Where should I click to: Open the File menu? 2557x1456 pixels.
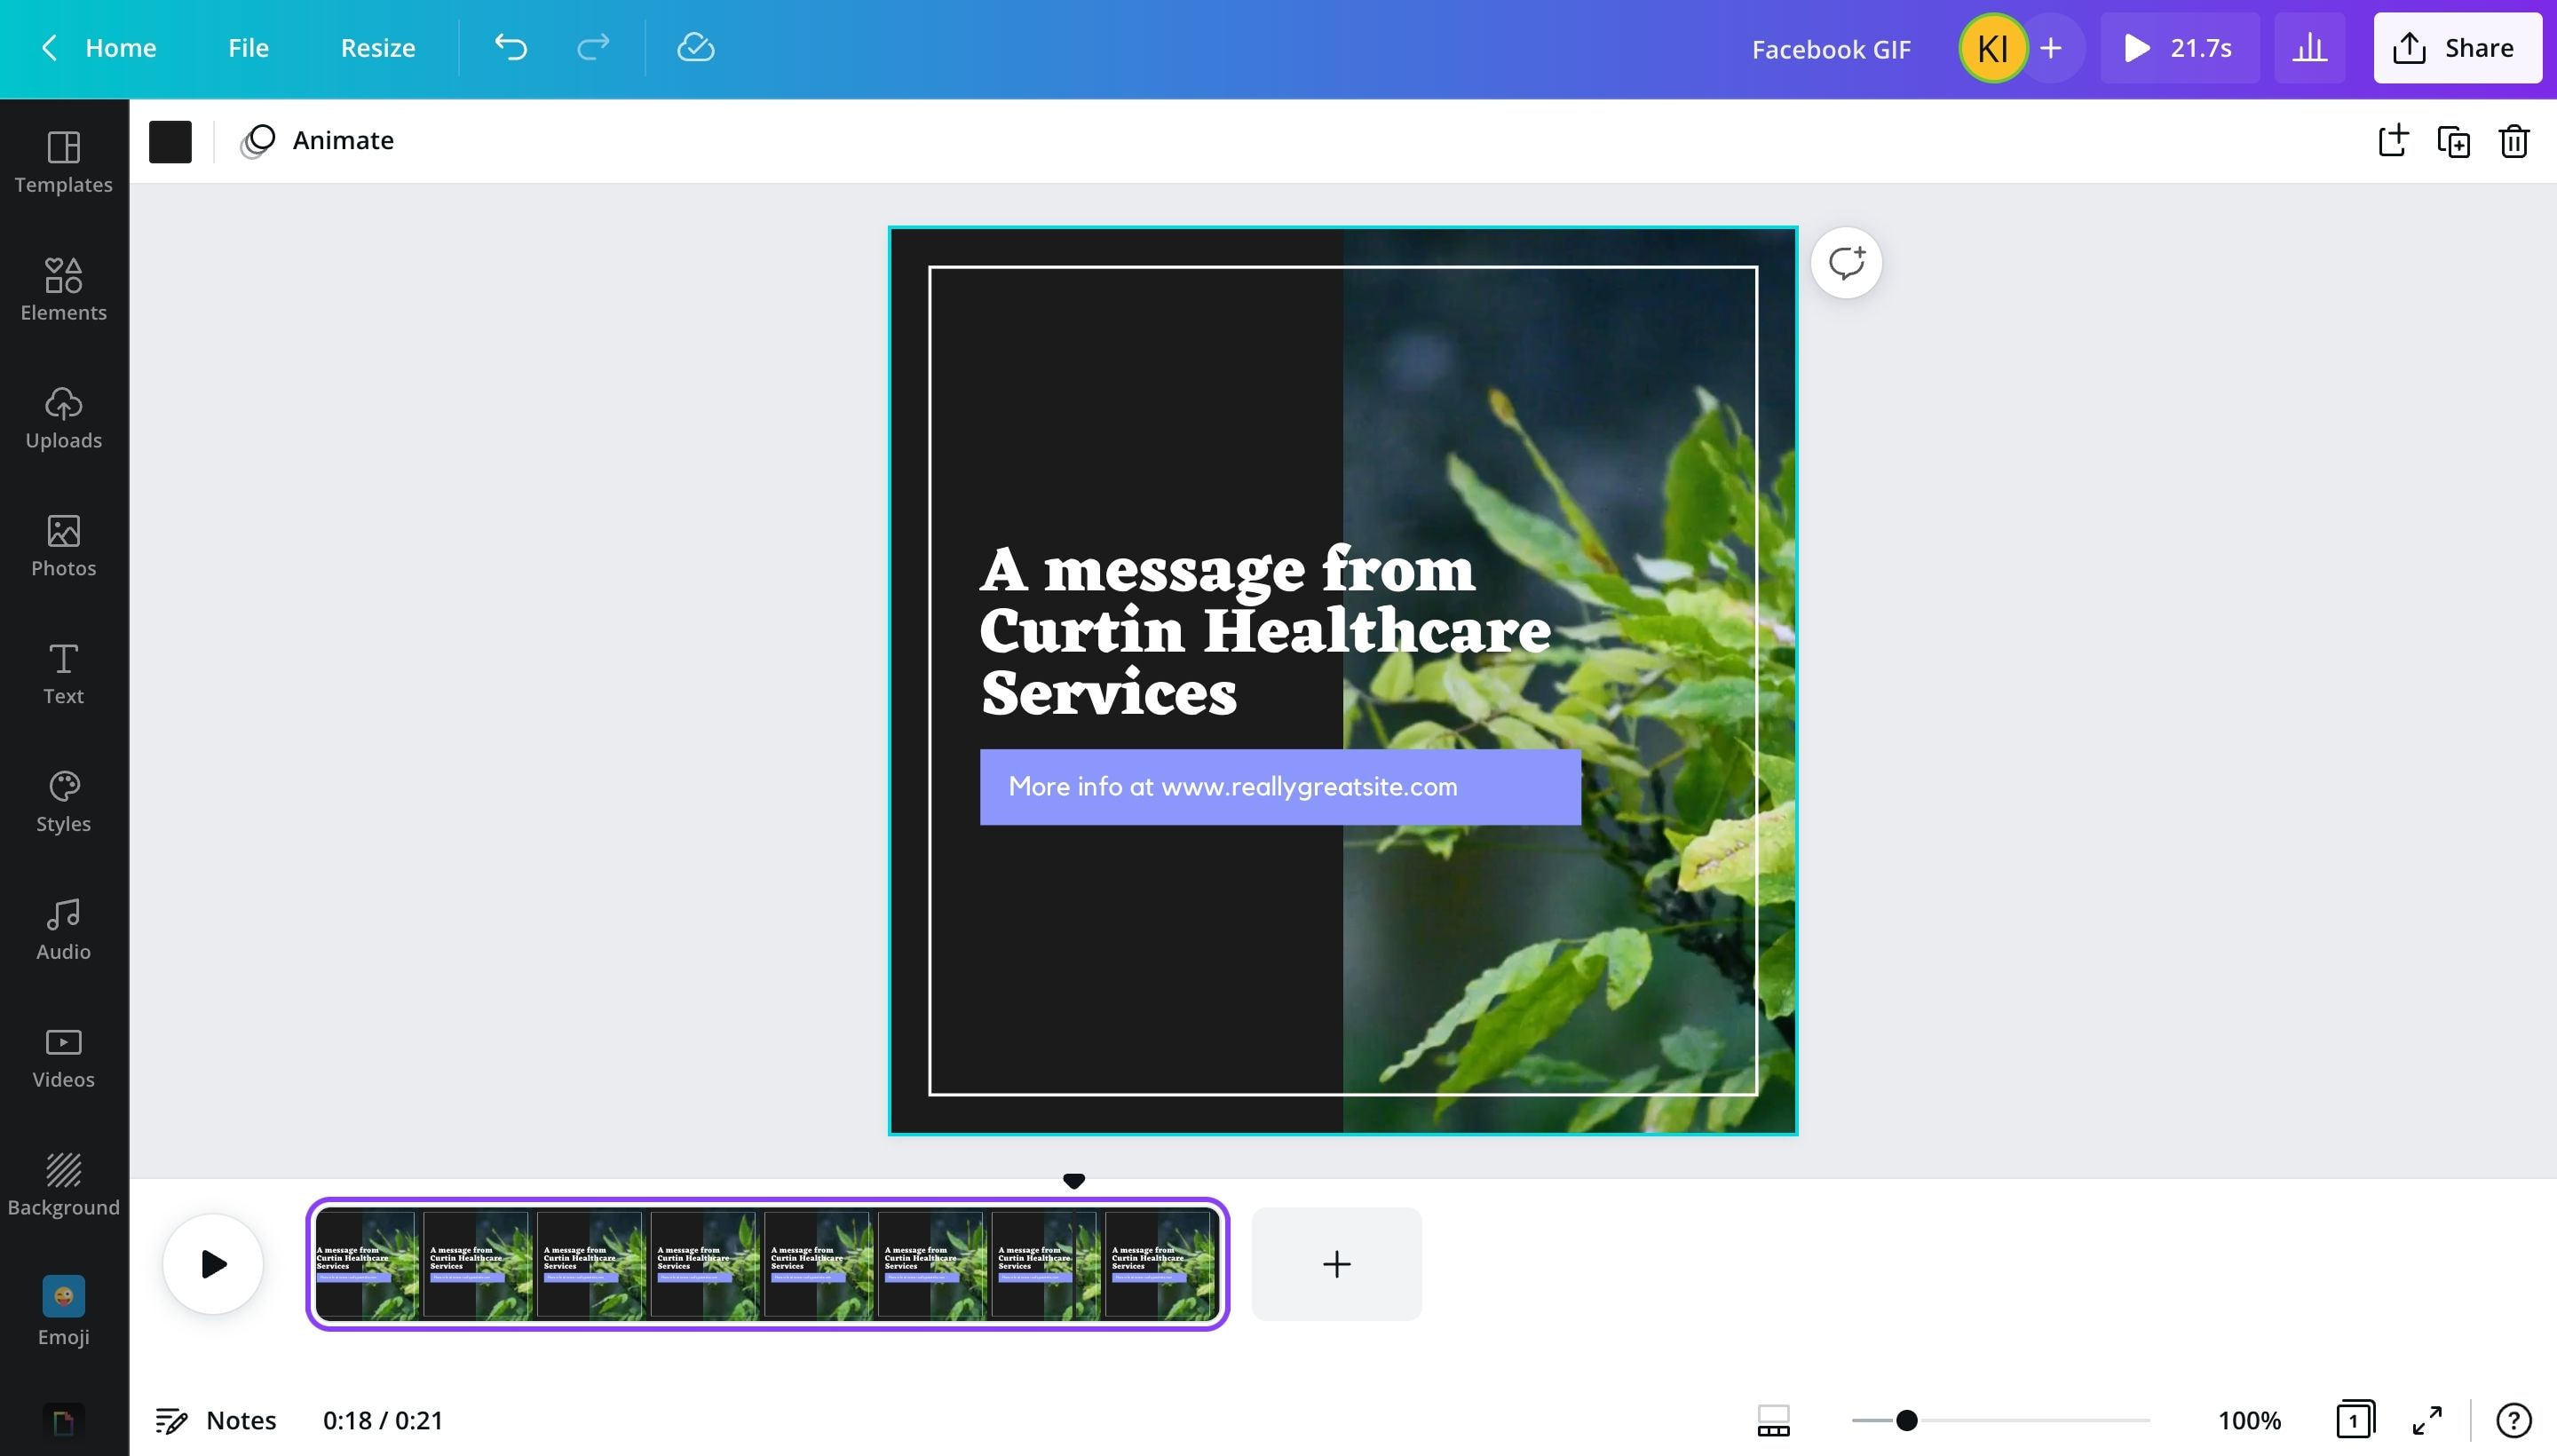tap(247, 47)
